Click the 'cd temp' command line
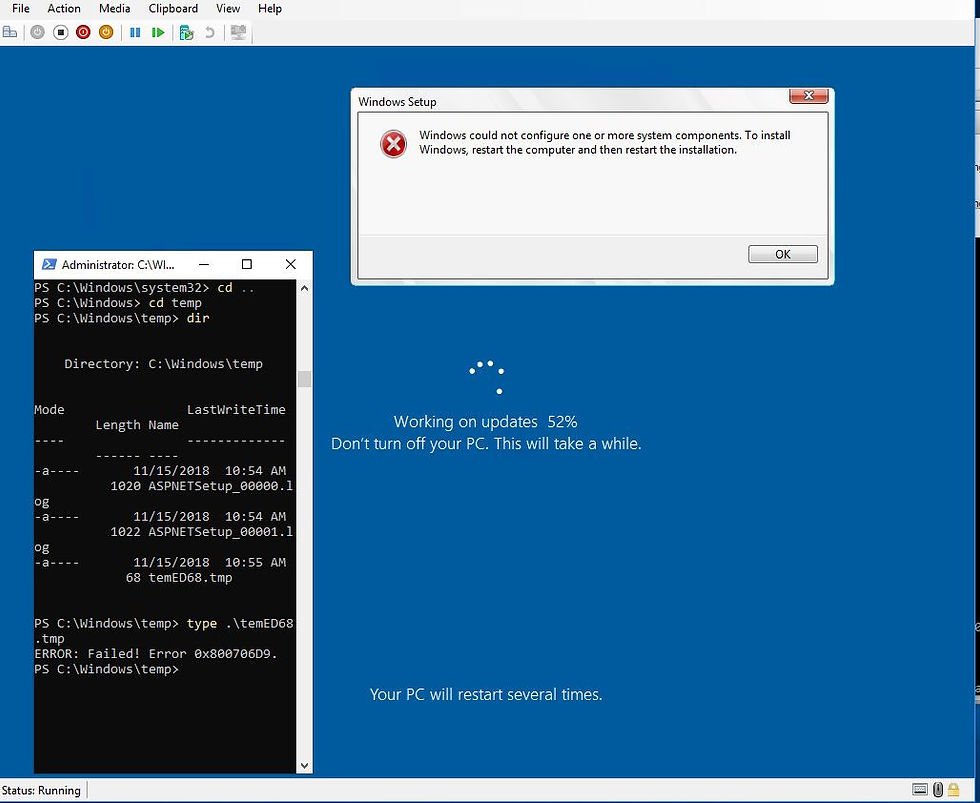This screenshot has height=803, width=980. (x=118, y=303)
